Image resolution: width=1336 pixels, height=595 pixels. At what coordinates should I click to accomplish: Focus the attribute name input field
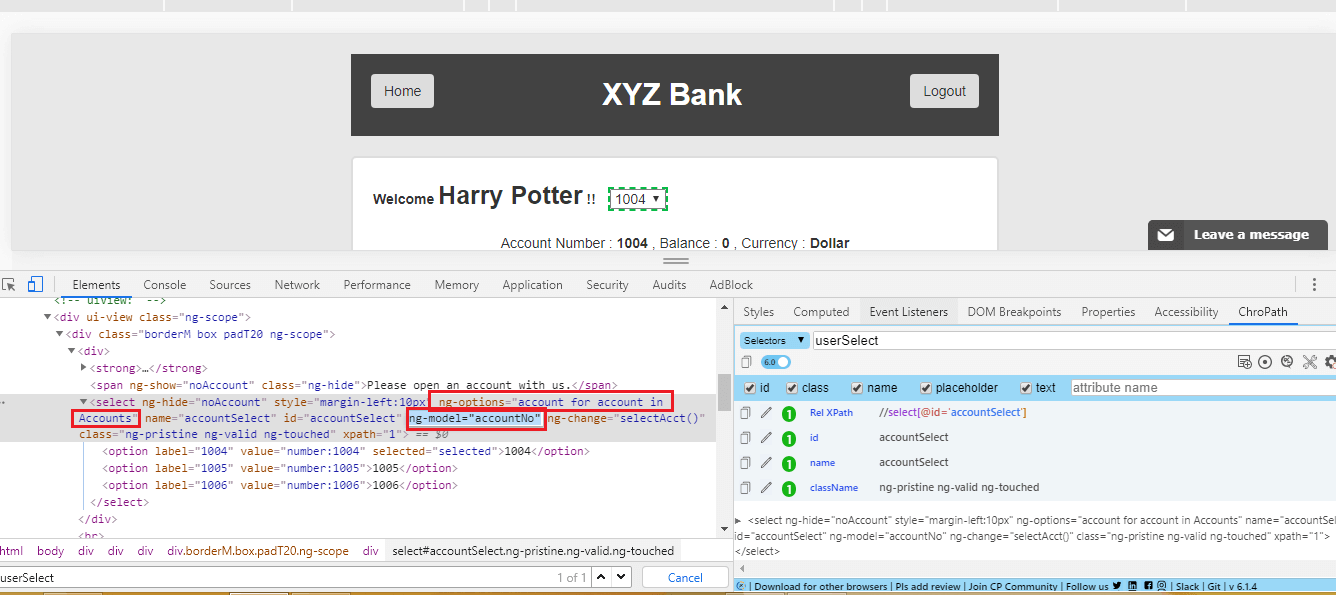tap(1202, 388)
